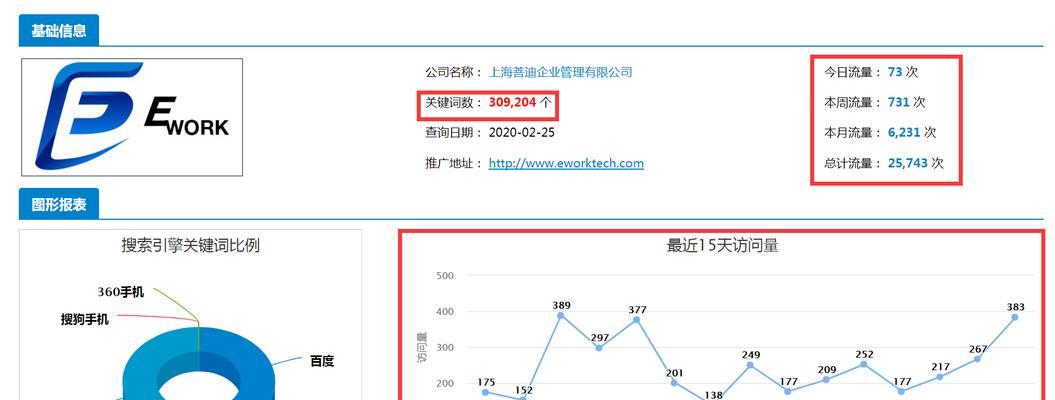Click the 377 data point
1055x400 pixels.
pyautogui.click(x=636, y=319)
